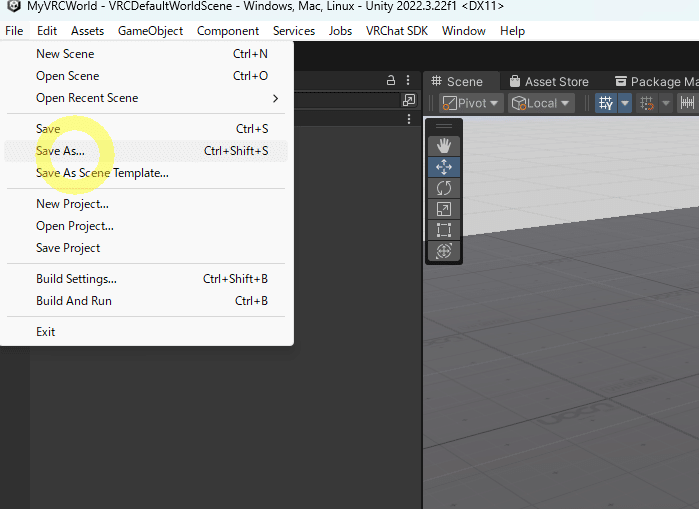Image resolution: width=699 pixels, height=509 pixels.
Task: Choose Exit from the File menu
Action: (146, 332)
